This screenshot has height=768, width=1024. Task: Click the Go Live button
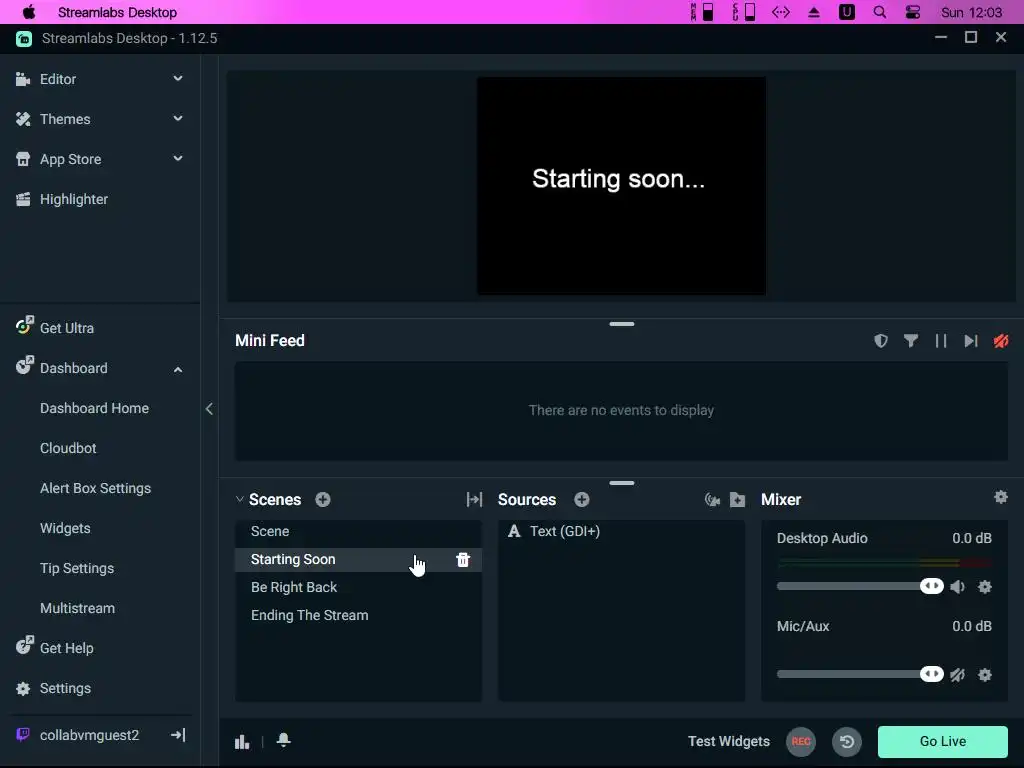[x=942, y=741]
